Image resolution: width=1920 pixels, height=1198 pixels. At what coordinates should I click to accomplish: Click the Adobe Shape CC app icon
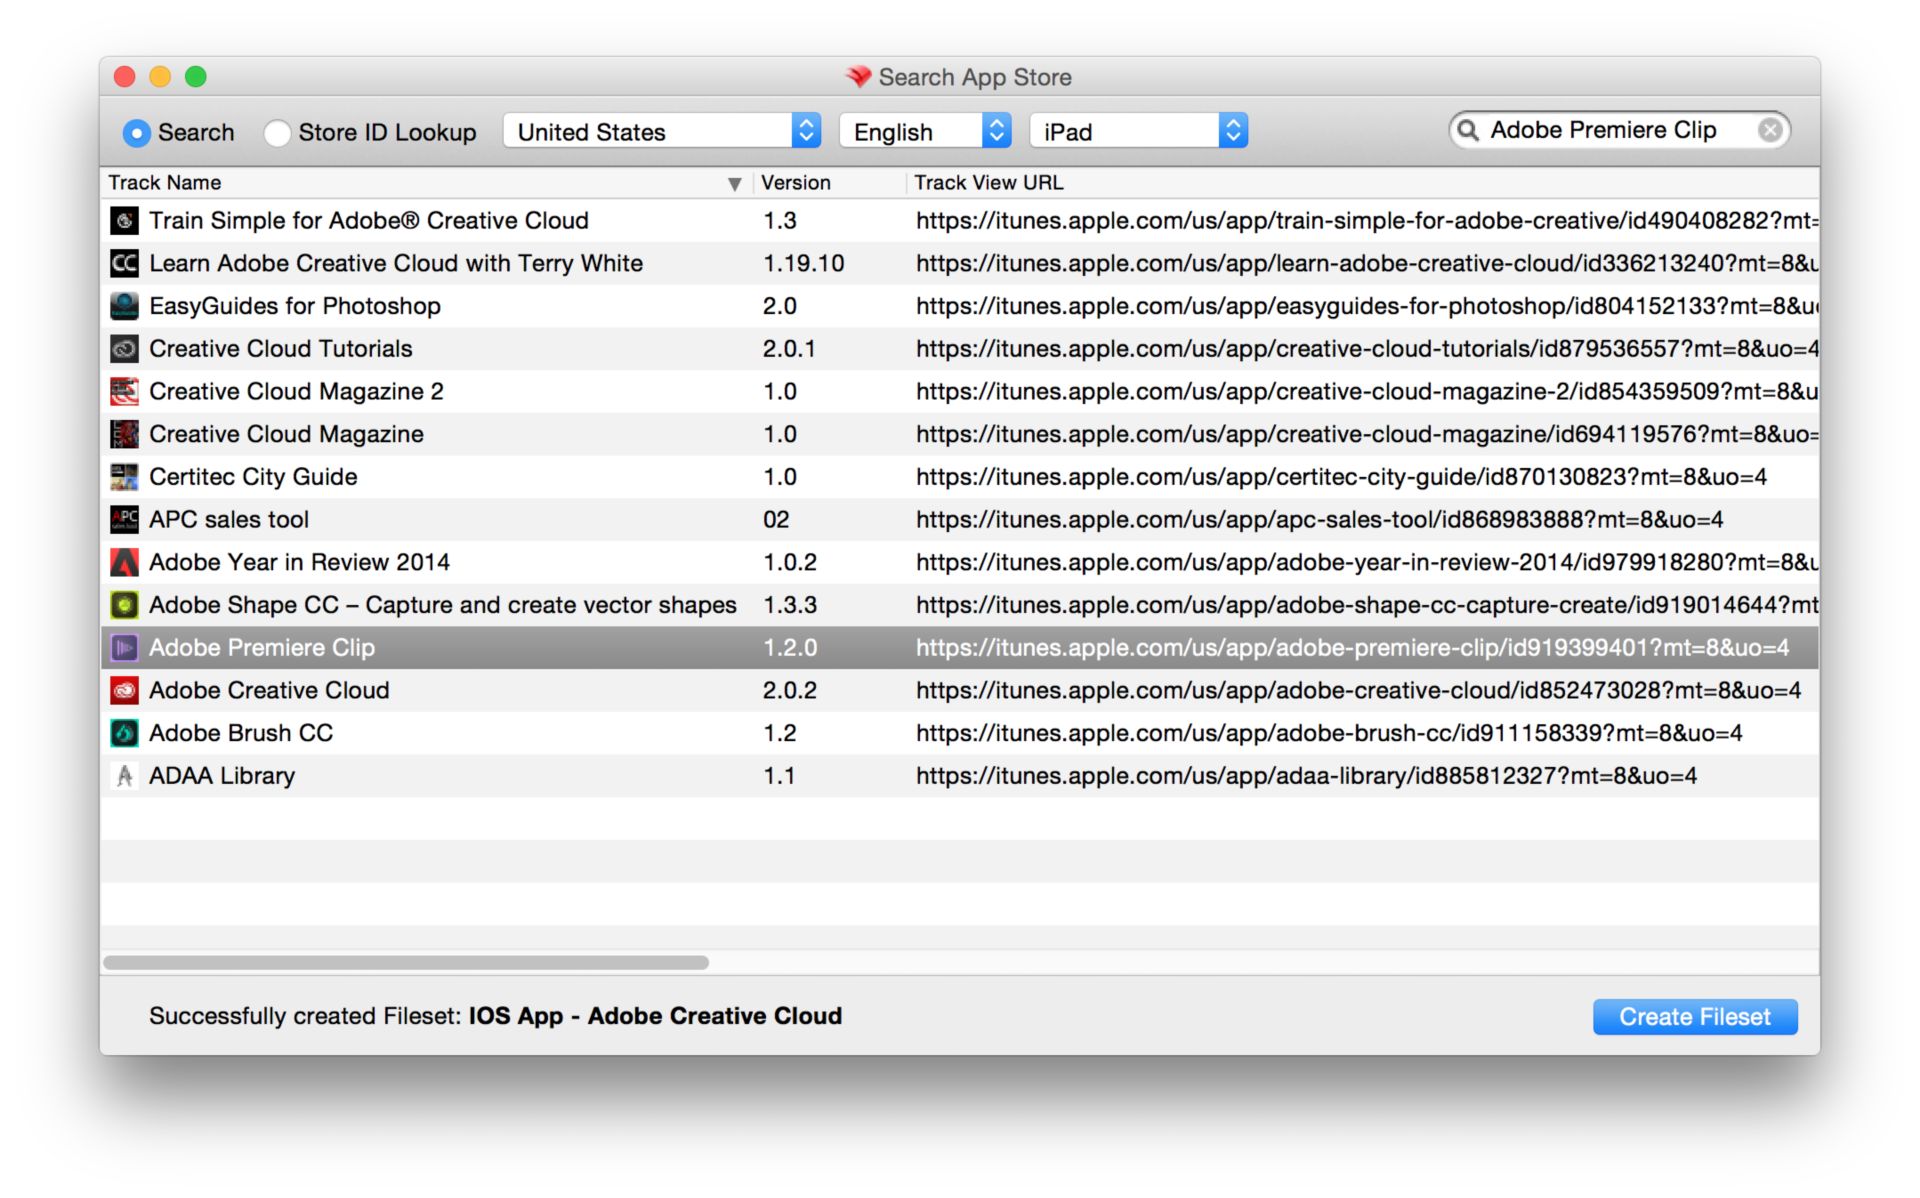pos(124,605)
